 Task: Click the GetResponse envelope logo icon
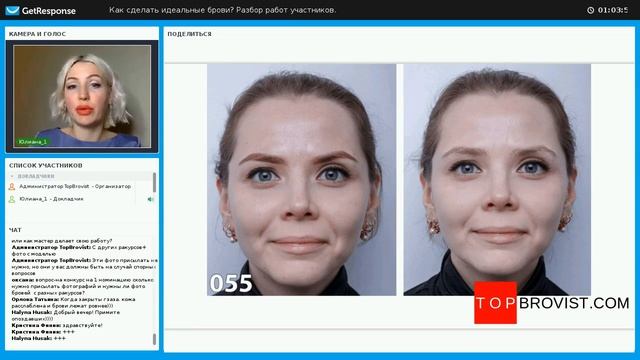pyautogui.click(x=12, y=10)
